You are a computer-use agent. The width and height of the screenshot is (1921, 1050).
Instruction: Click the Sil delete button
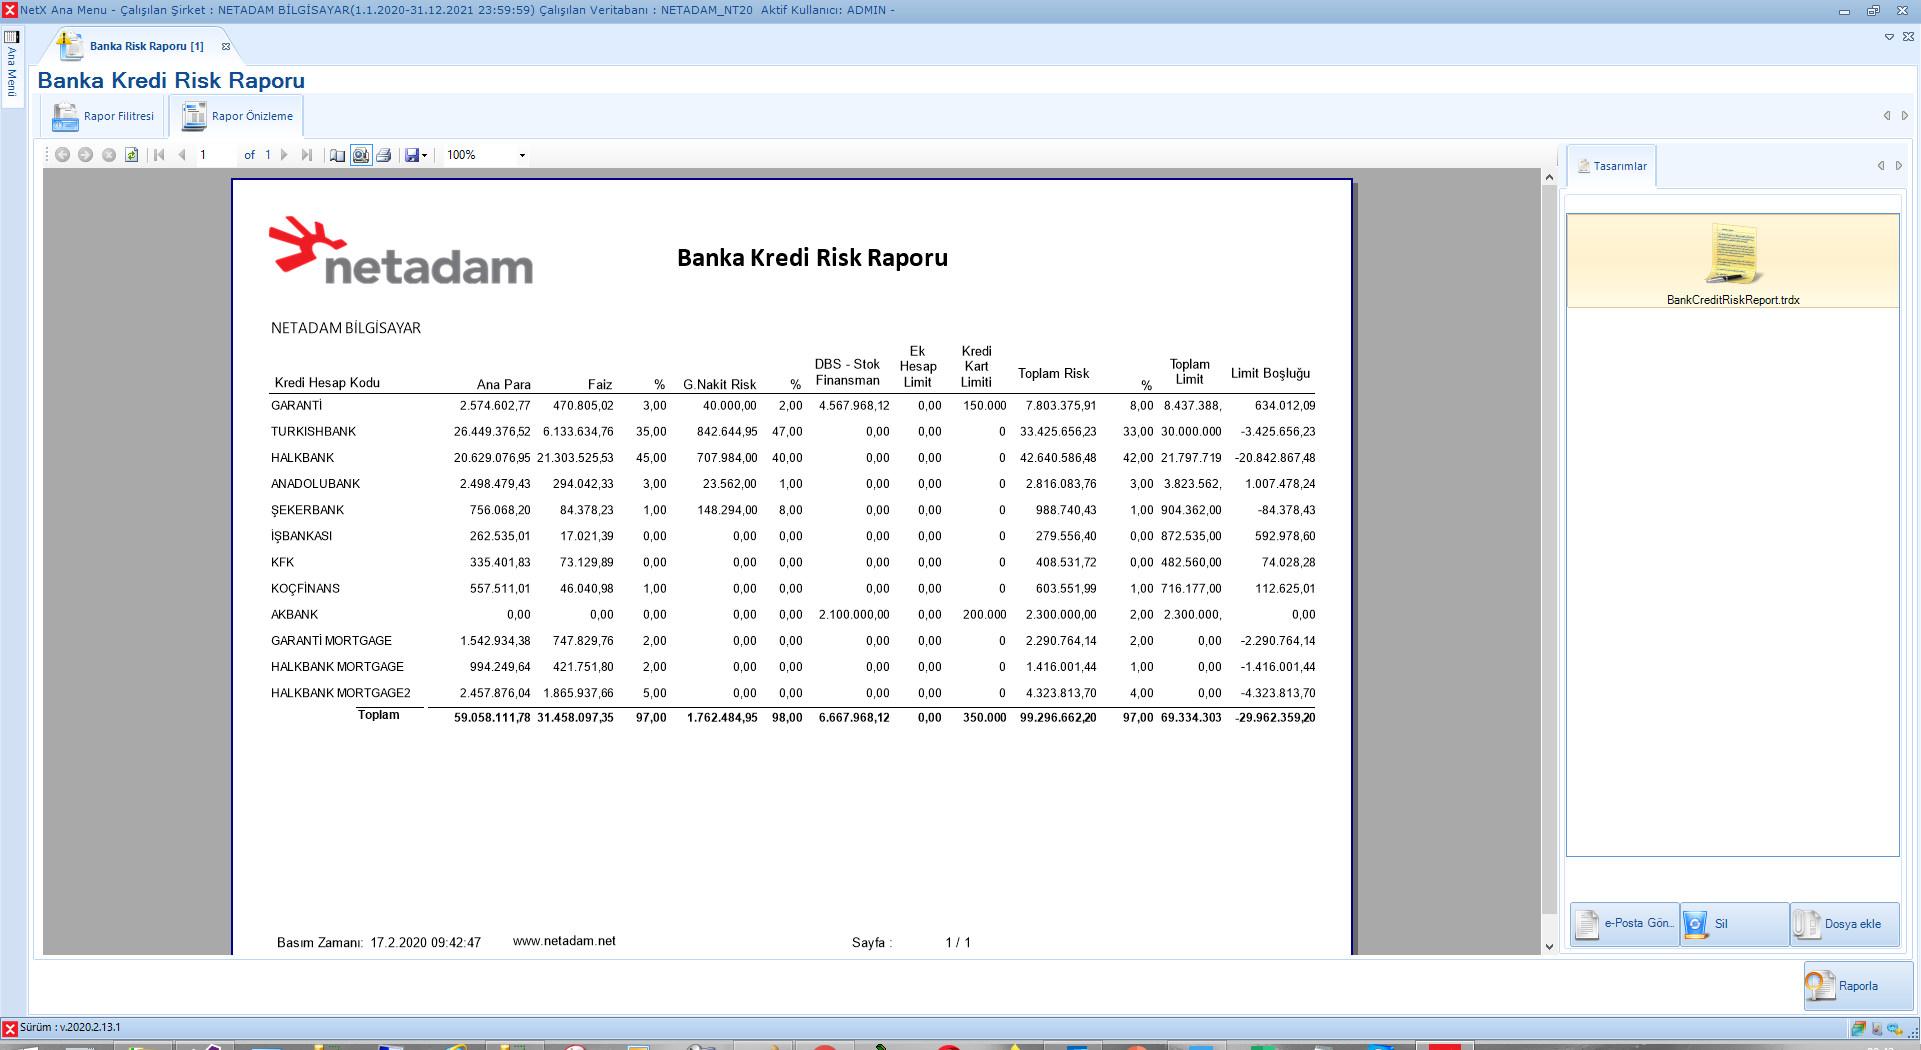(1735, 924)
